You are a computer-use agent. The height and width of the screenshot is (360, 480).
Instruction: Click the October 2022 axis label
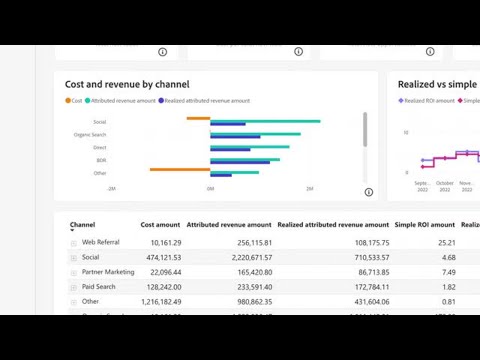pos(445,186)
